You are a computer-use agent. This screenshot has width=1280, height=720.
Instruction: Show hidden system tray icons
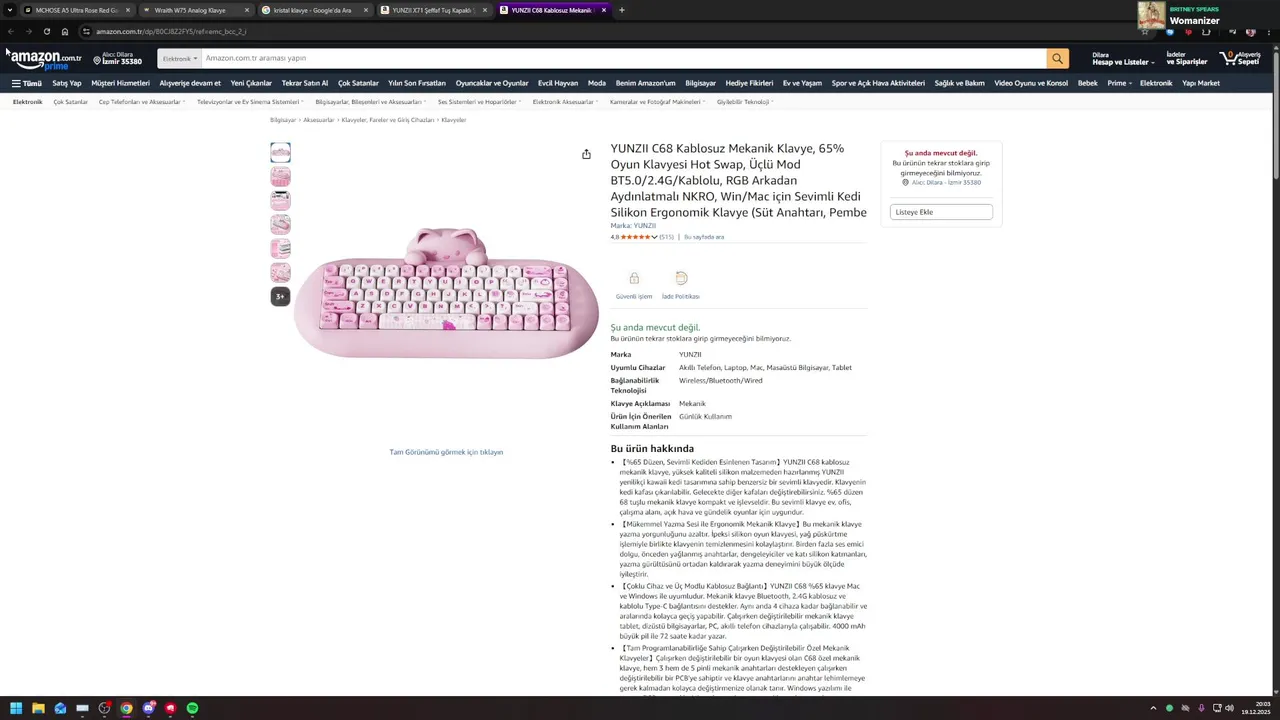[x=1153, y=708]
